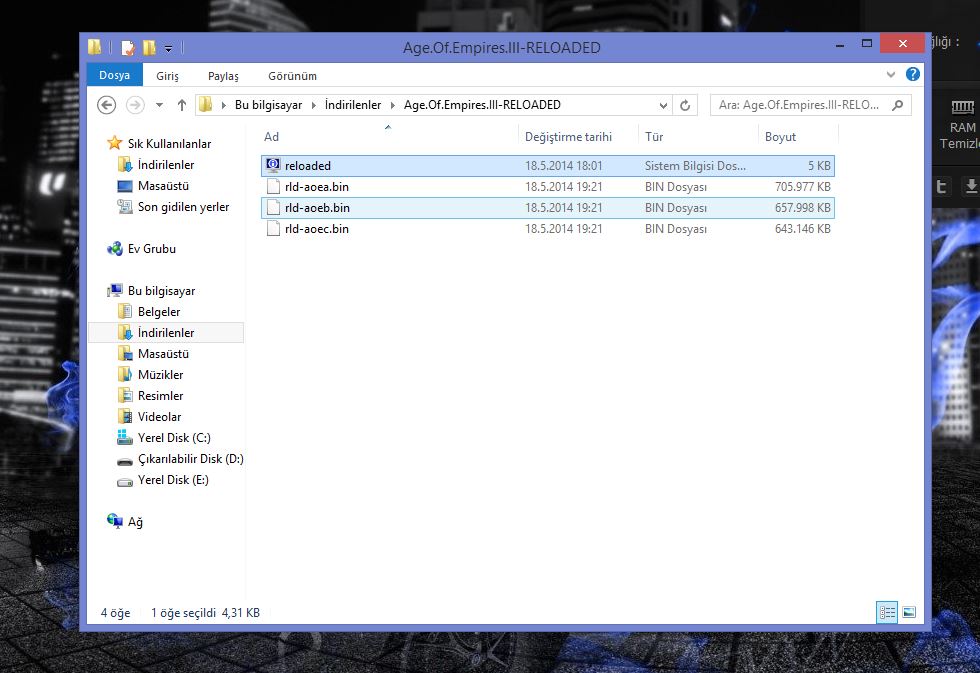Open İndirilenler under Bu bilgisayar

[x=166, y=332]
